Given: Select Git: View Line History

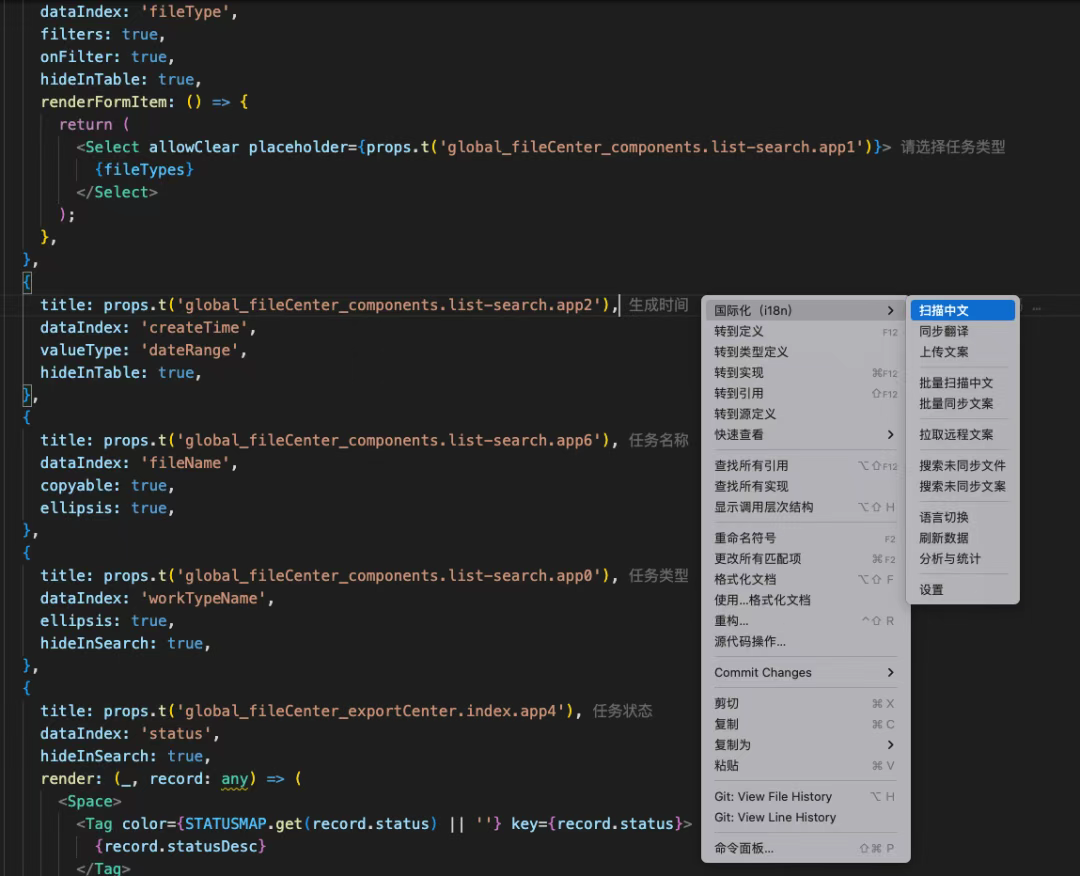Looking at the screenshot, I should [x=804, y=817].
